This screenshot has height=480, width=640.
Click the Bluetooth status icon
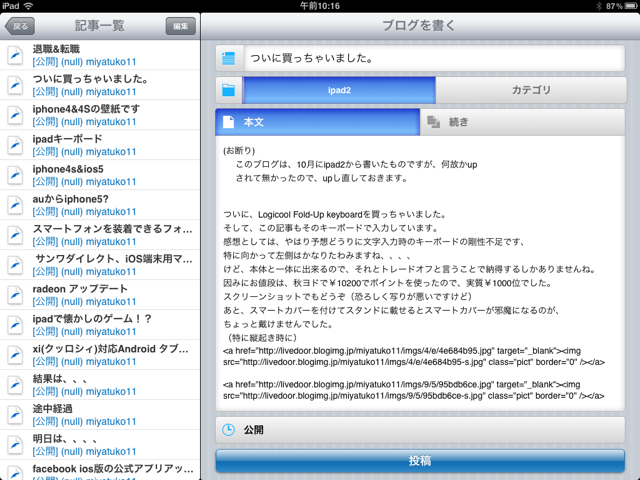click(599, 6)
